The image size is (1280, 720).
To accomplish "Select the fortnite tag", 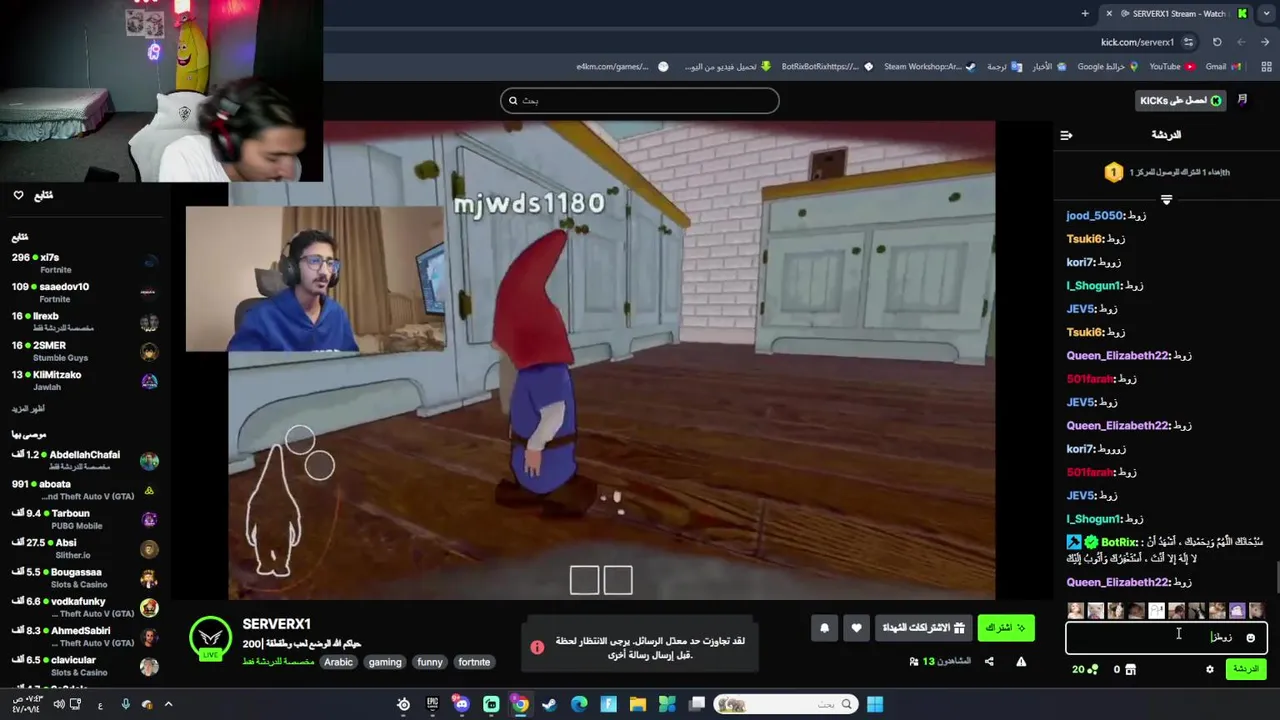I will tap(474, 662).
